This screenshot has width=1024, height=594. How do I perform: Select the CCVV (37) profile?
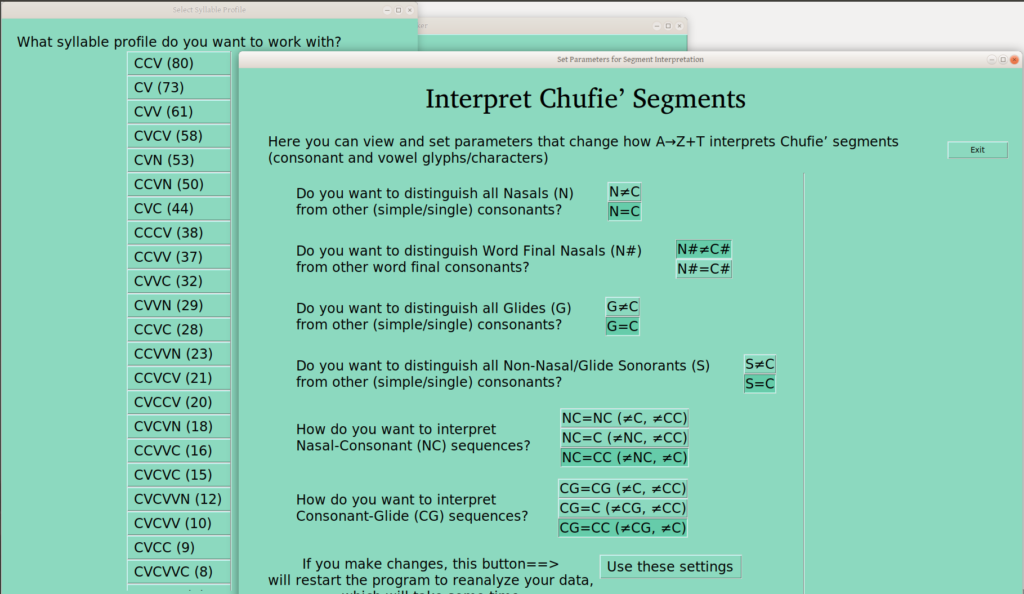click(x=178, y=257)
